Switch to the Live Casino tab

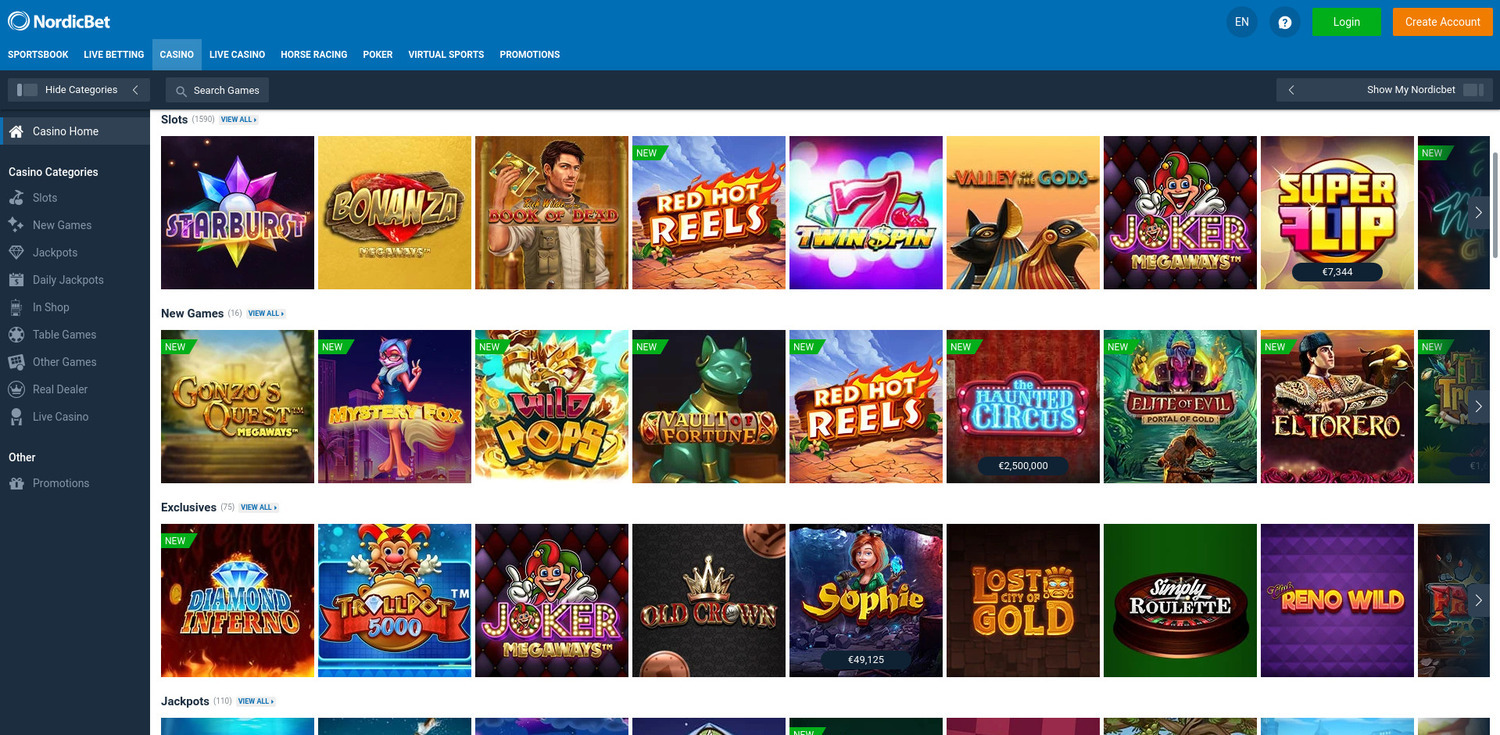coord(237,55)
